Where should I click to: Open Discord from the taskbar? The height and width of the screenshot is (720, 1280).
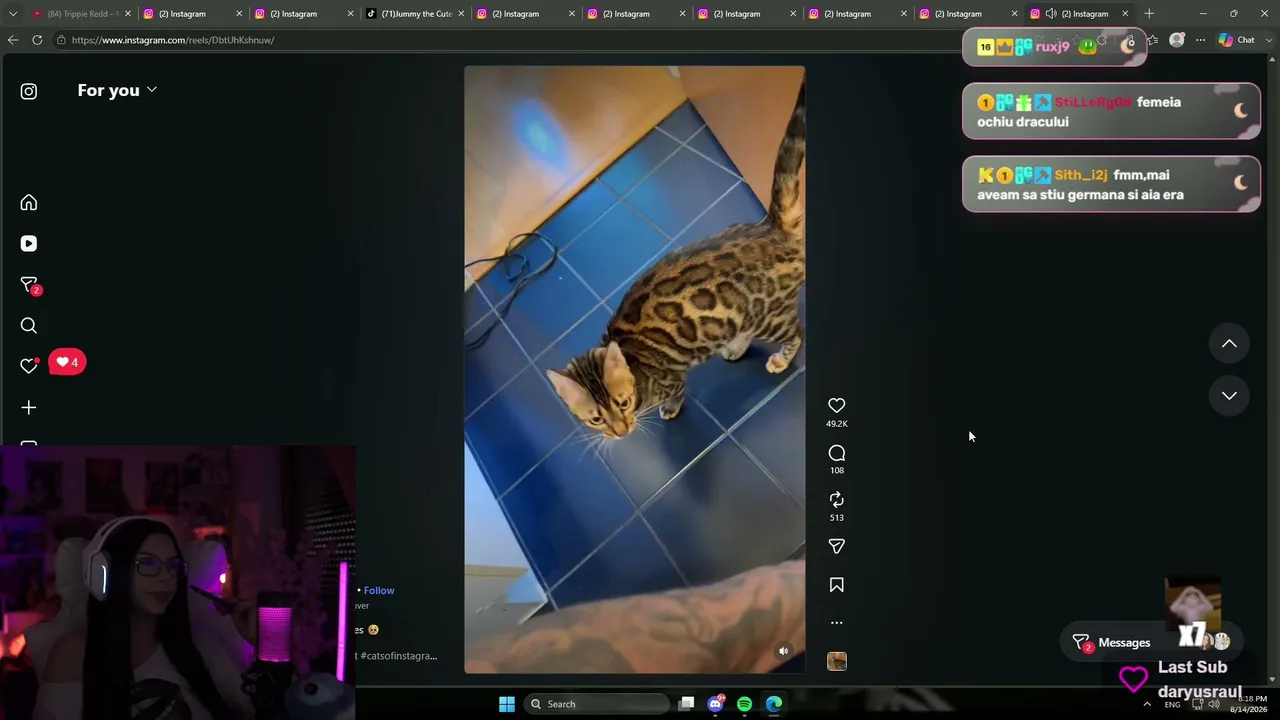[x=715, y=704]
